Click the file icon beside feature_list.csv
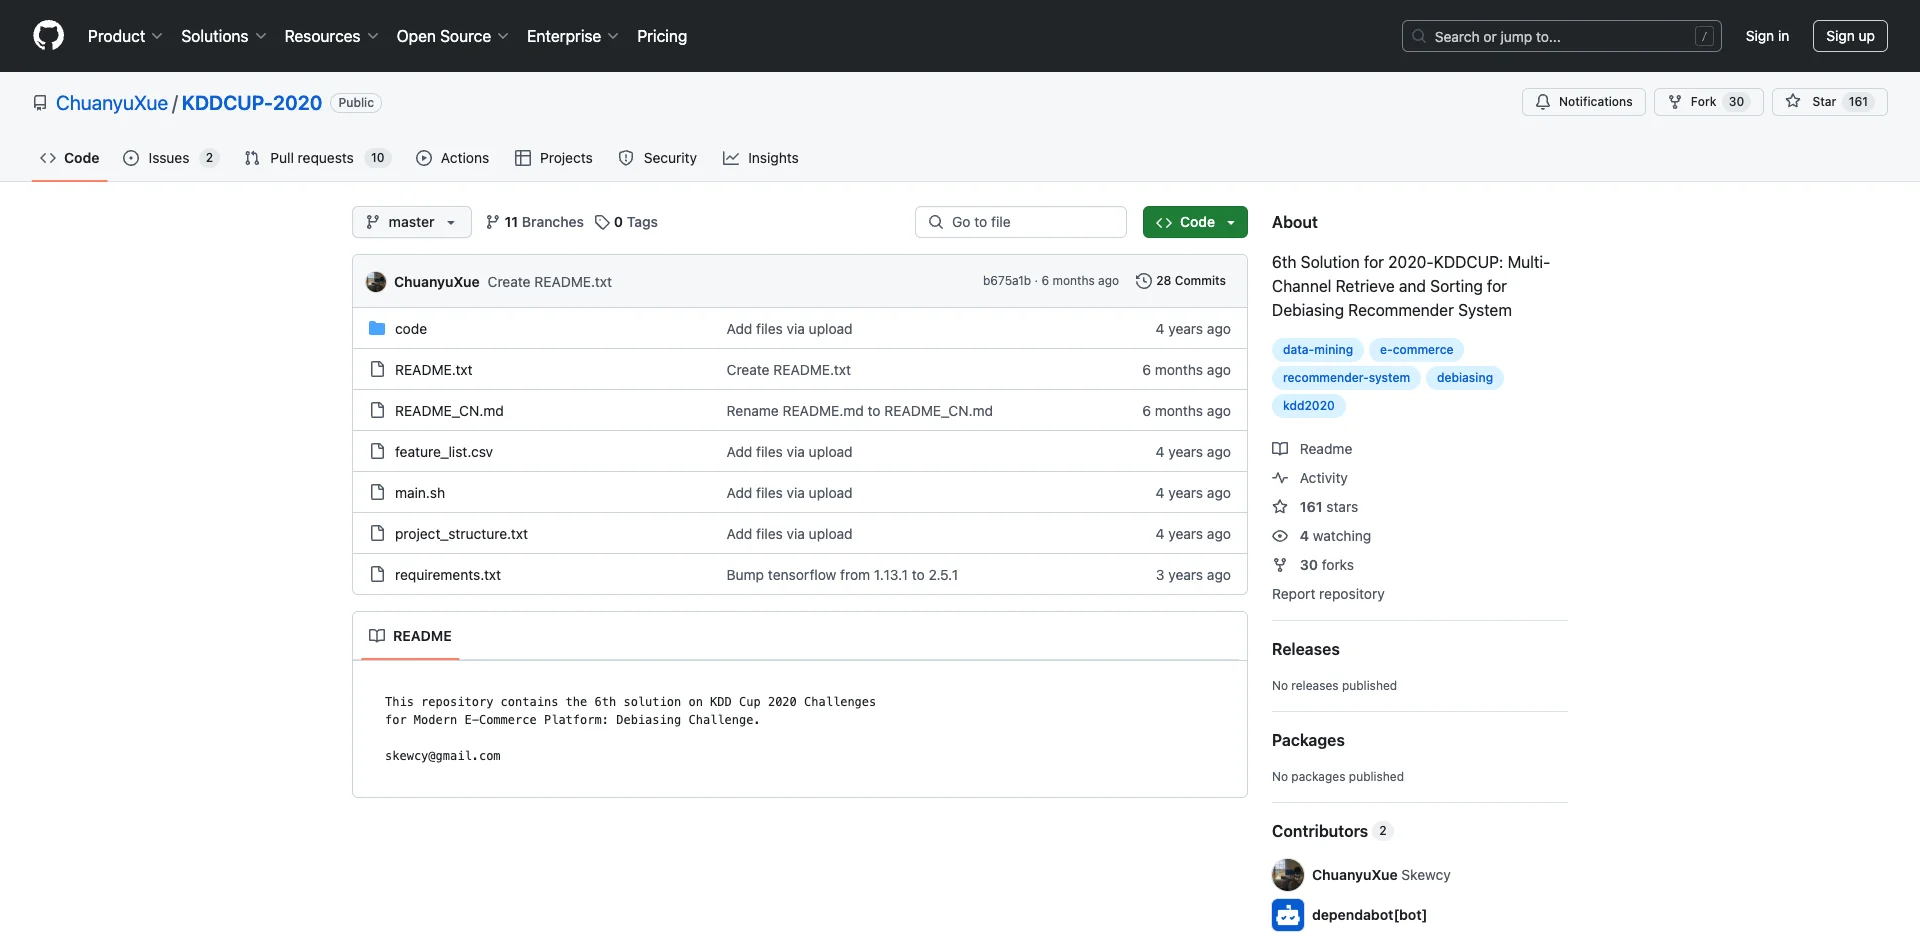1920x941 pixels. 377,451
